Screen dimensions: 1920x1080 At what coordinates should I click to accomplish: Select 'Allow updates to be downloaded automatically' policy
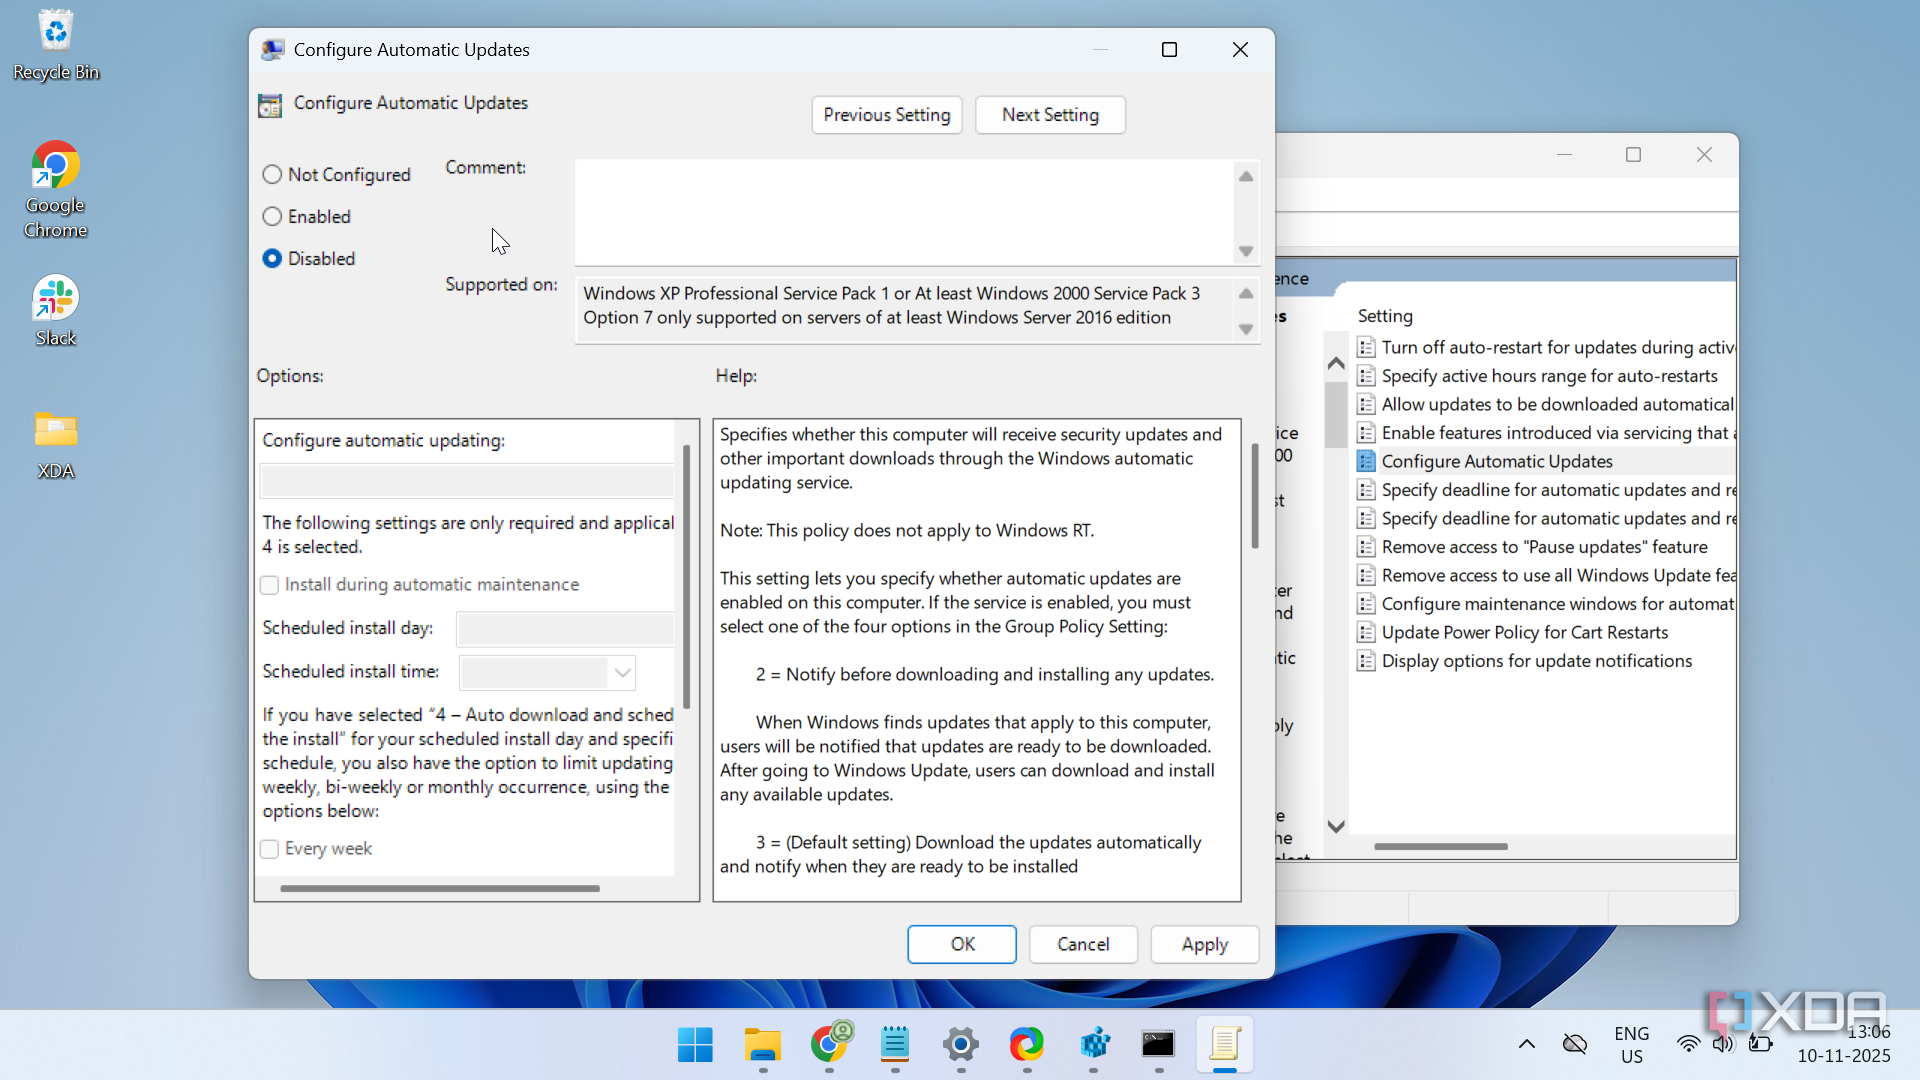pos(1547,404)
